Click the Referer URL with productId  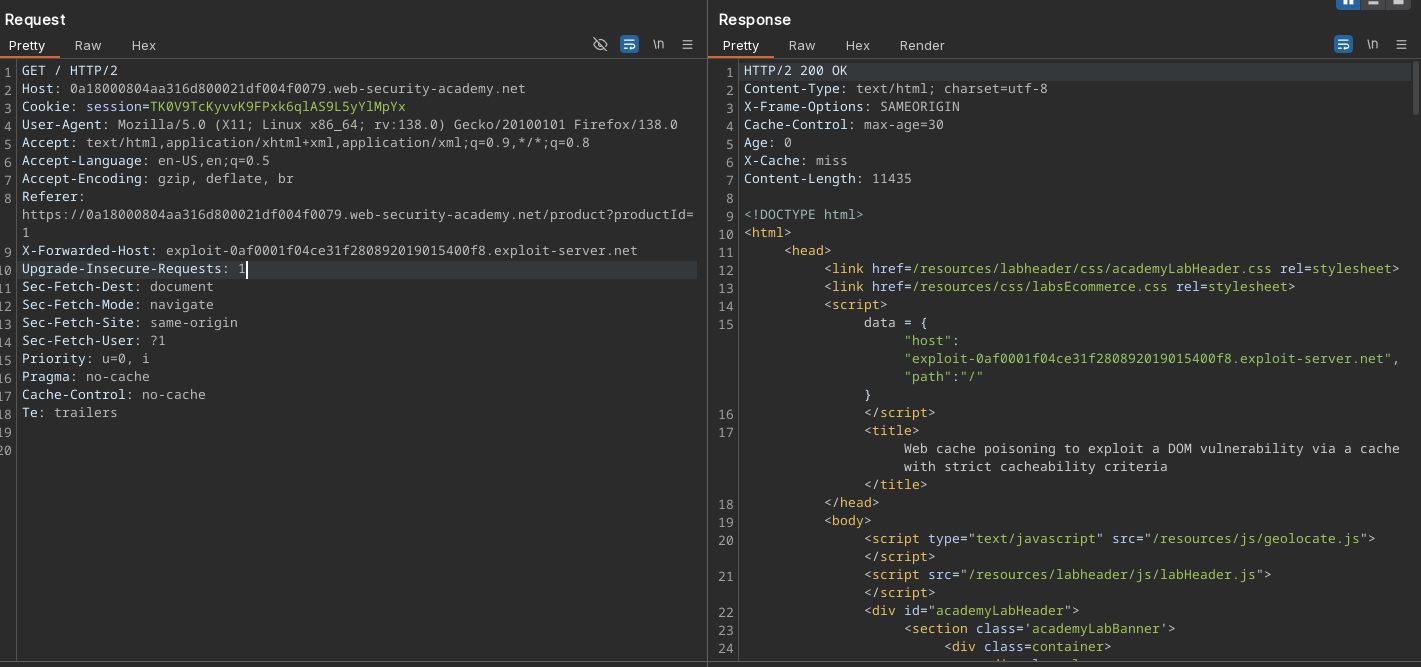[358, 223]
